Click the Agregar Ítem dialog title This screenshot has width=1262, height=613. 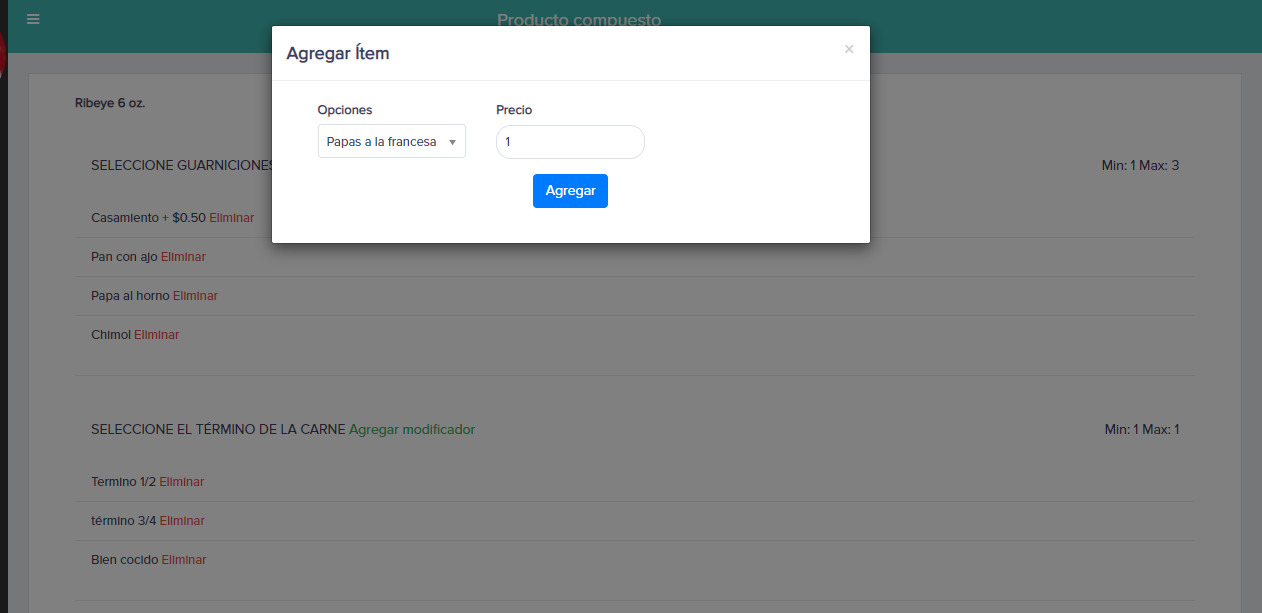338,54
